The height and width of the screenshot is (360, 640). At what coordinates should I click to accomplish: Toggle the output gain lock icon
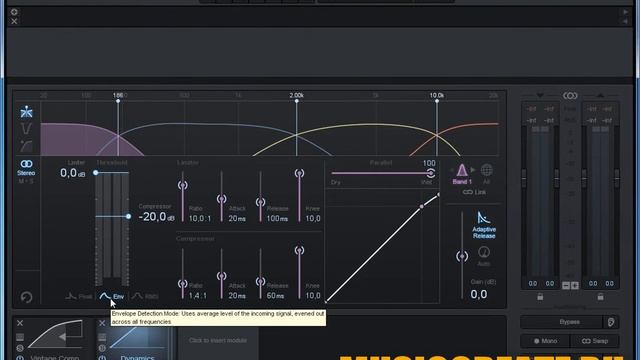pyautogui.click(x=600, y=297)
